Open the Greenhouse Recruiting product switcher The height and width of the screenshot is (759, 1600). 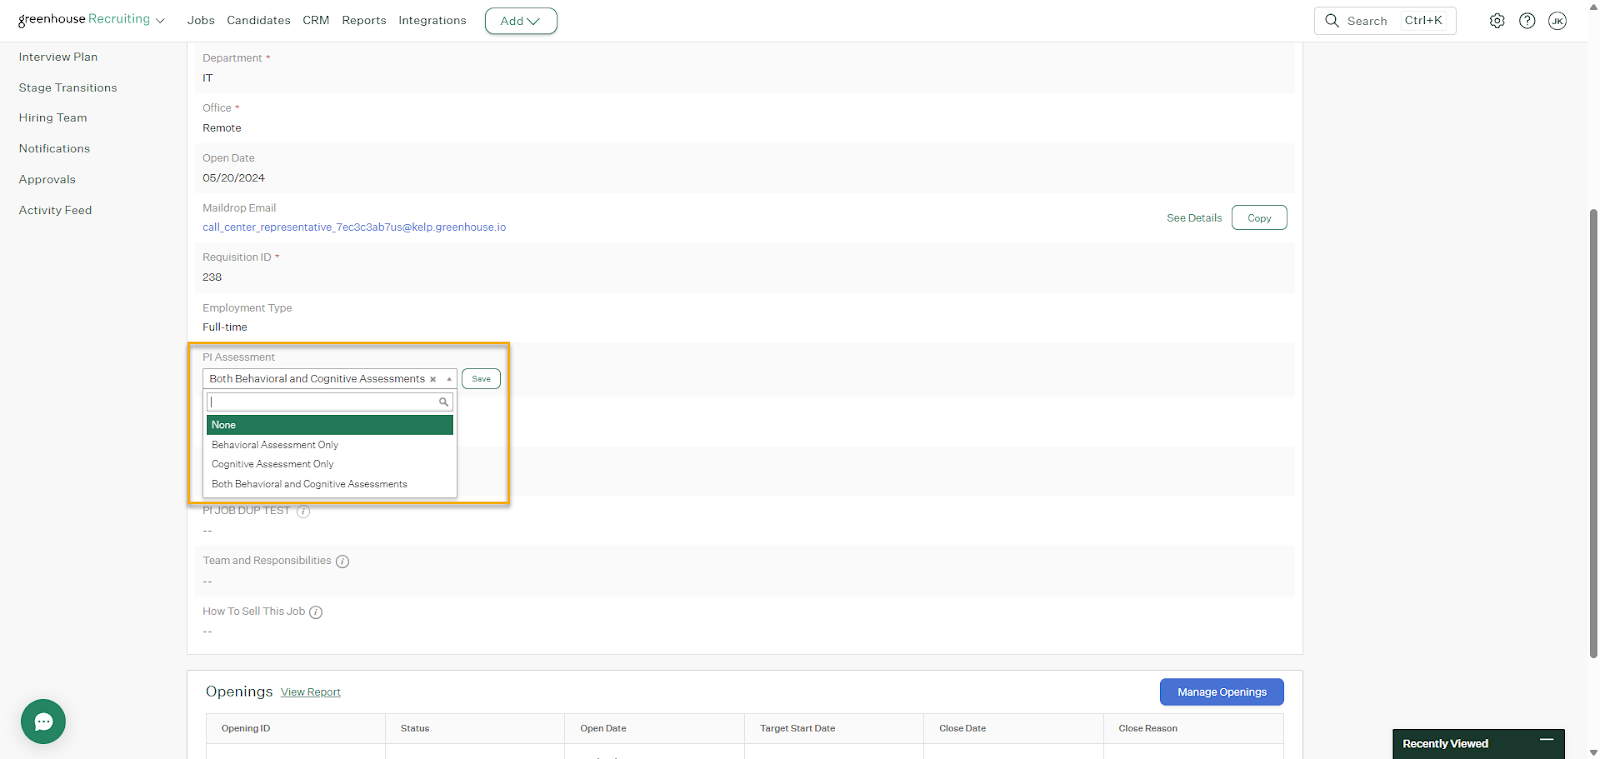click(x=91, y=20)
